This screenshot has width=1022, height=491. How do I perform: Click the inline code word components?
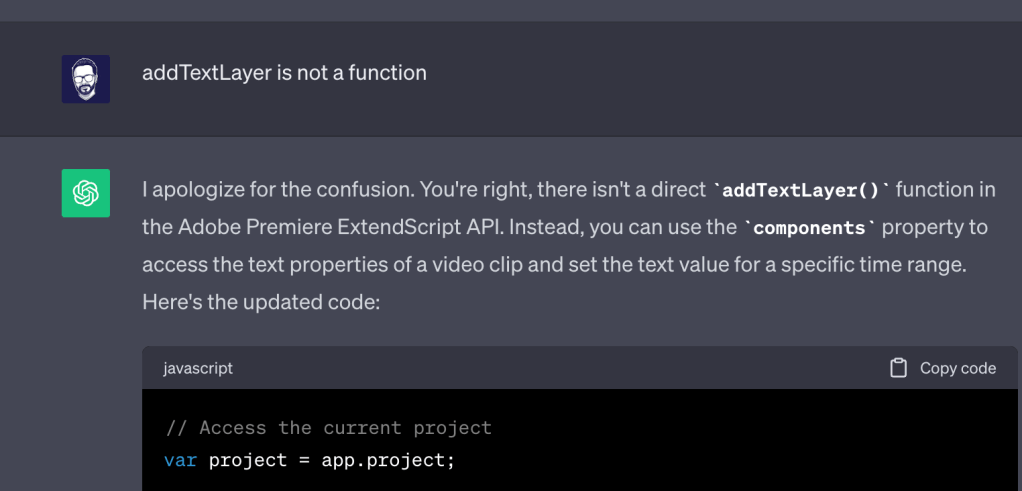809,227
